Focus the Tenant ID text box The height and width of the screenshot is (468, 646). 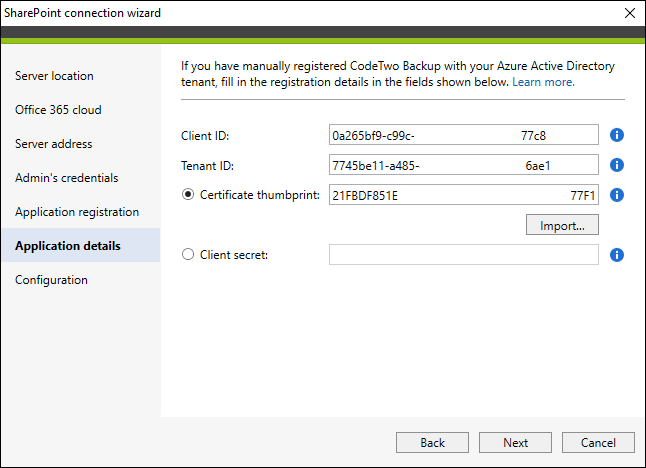pyautogui.click(x=463, y=165)
